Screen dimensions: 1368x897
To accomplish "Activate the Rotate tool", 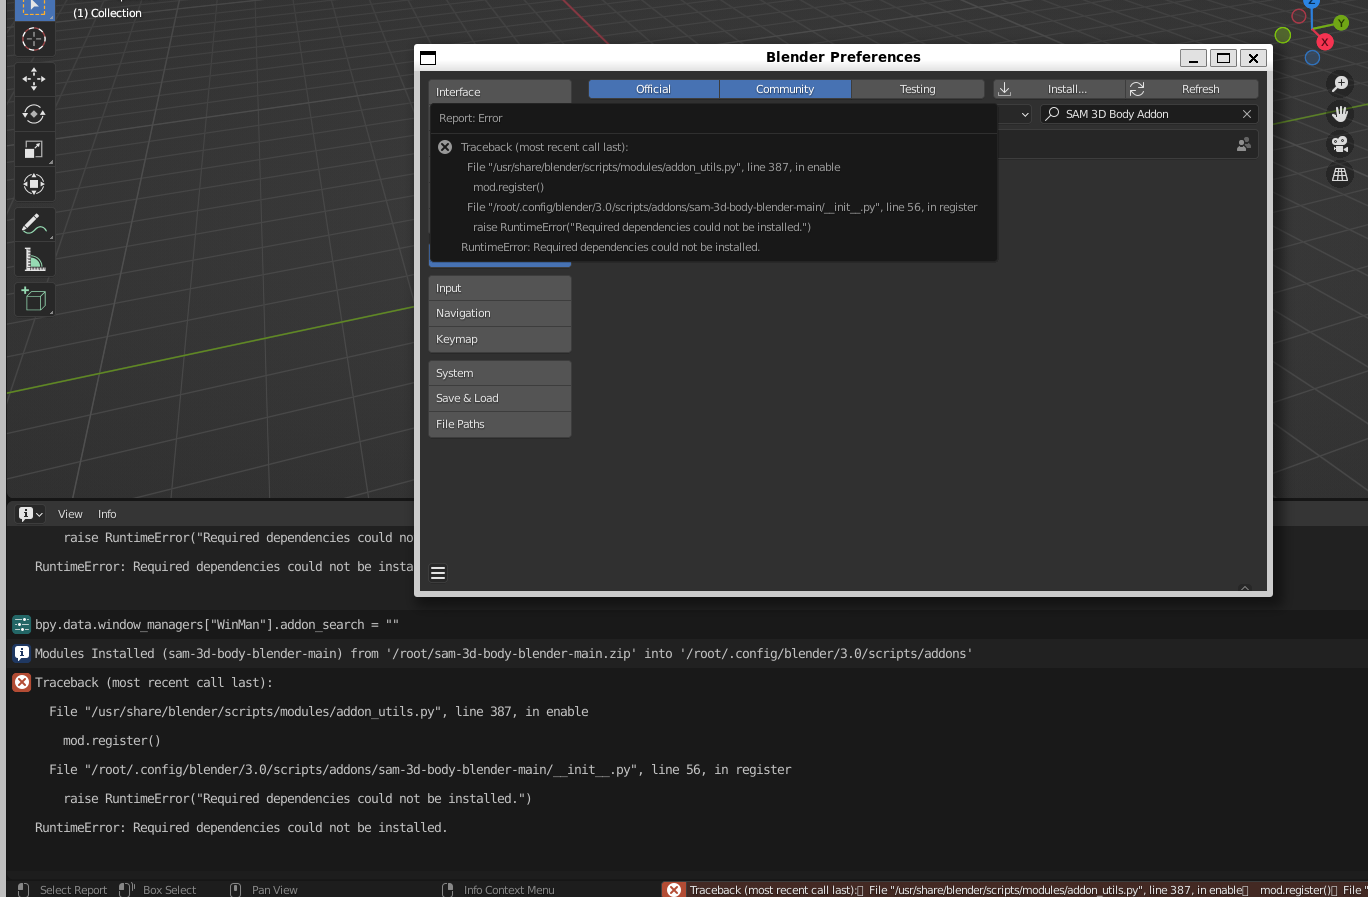I will pos(34,114).
